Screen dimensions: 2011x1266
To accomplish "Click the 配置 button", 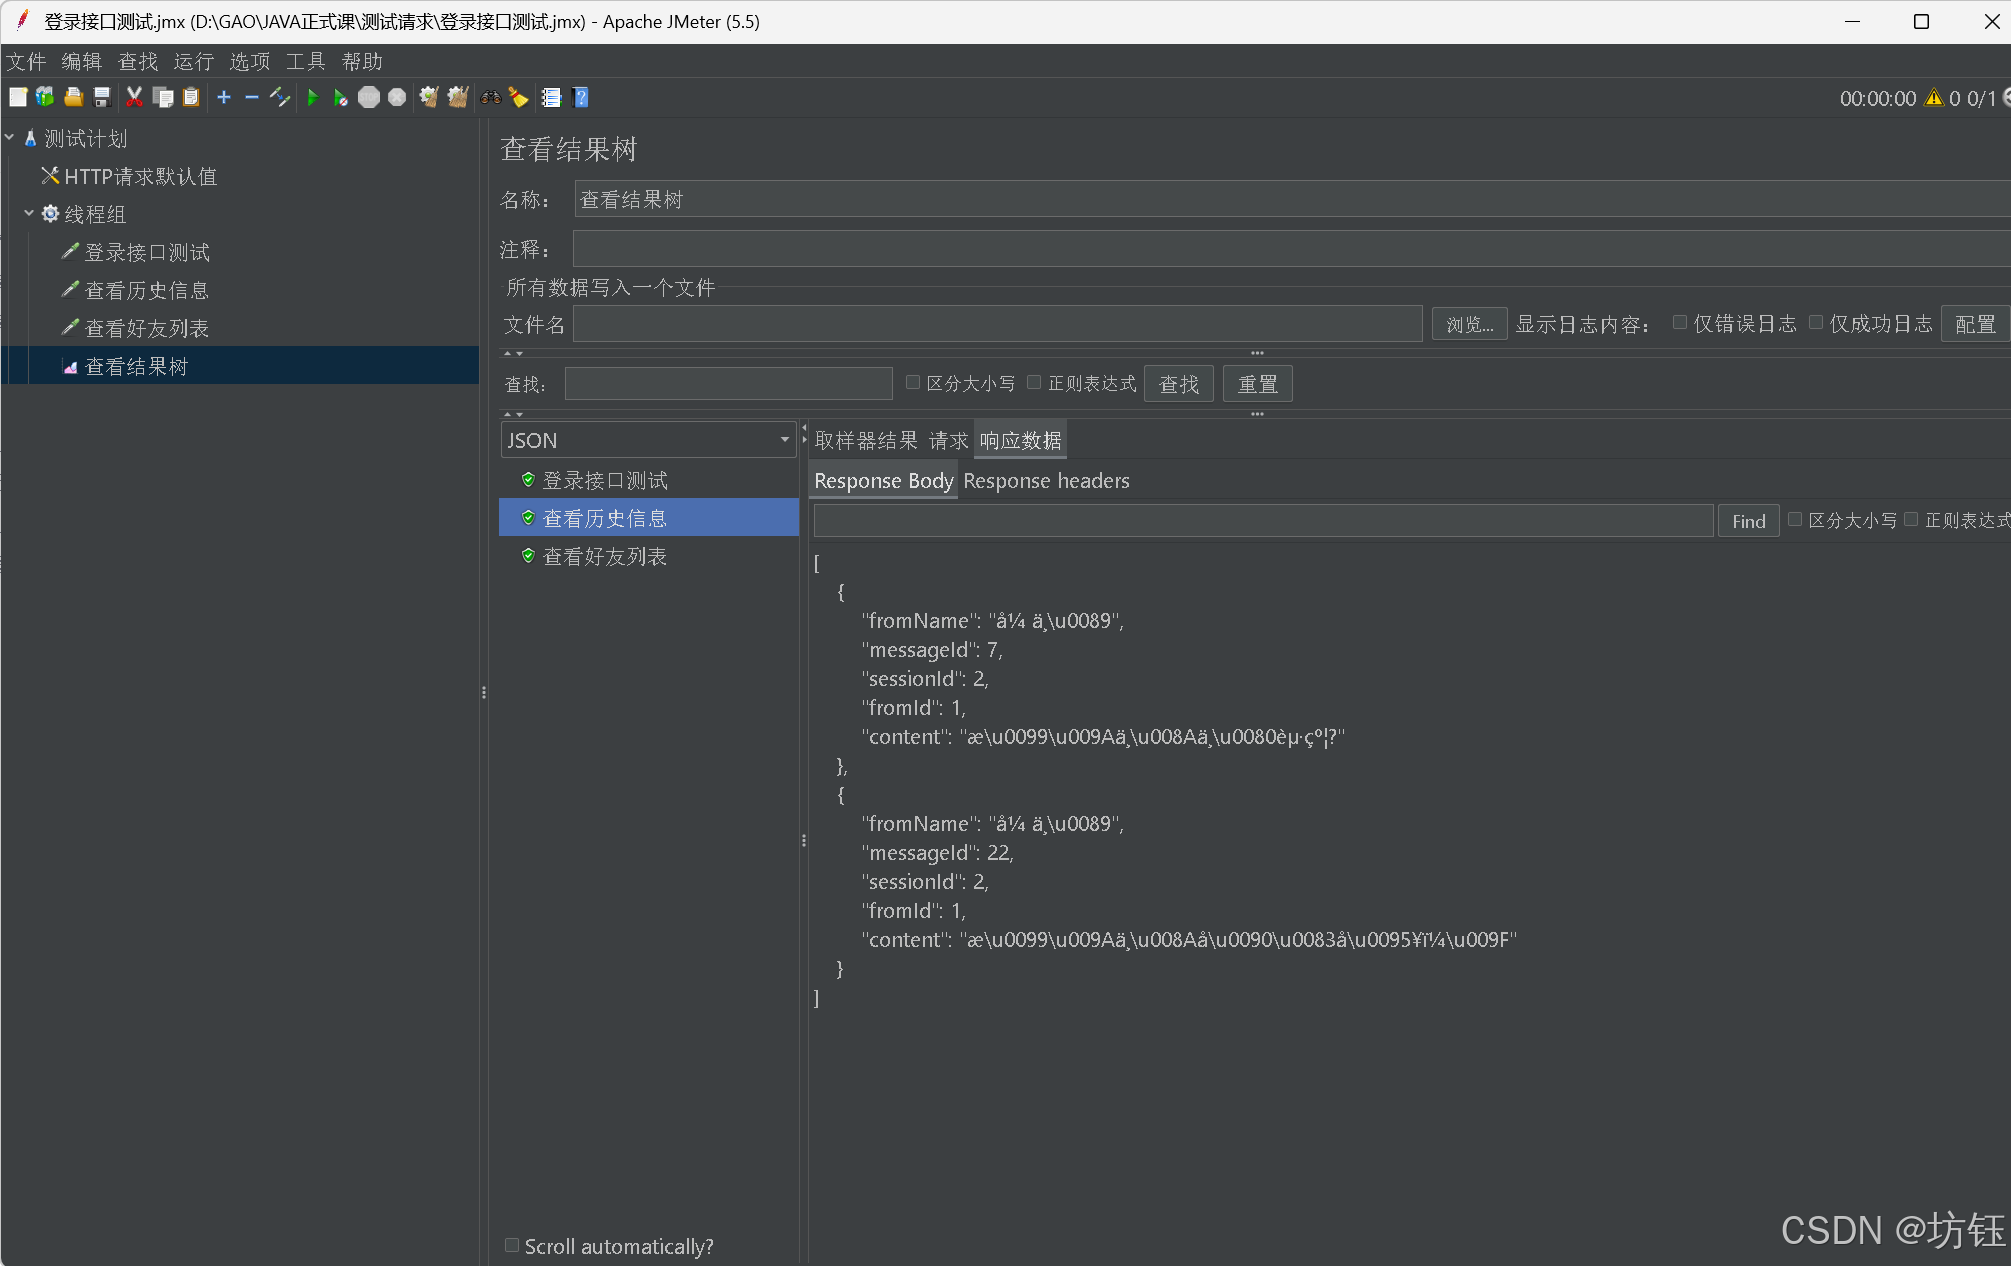I will [x=1975, y=324].
